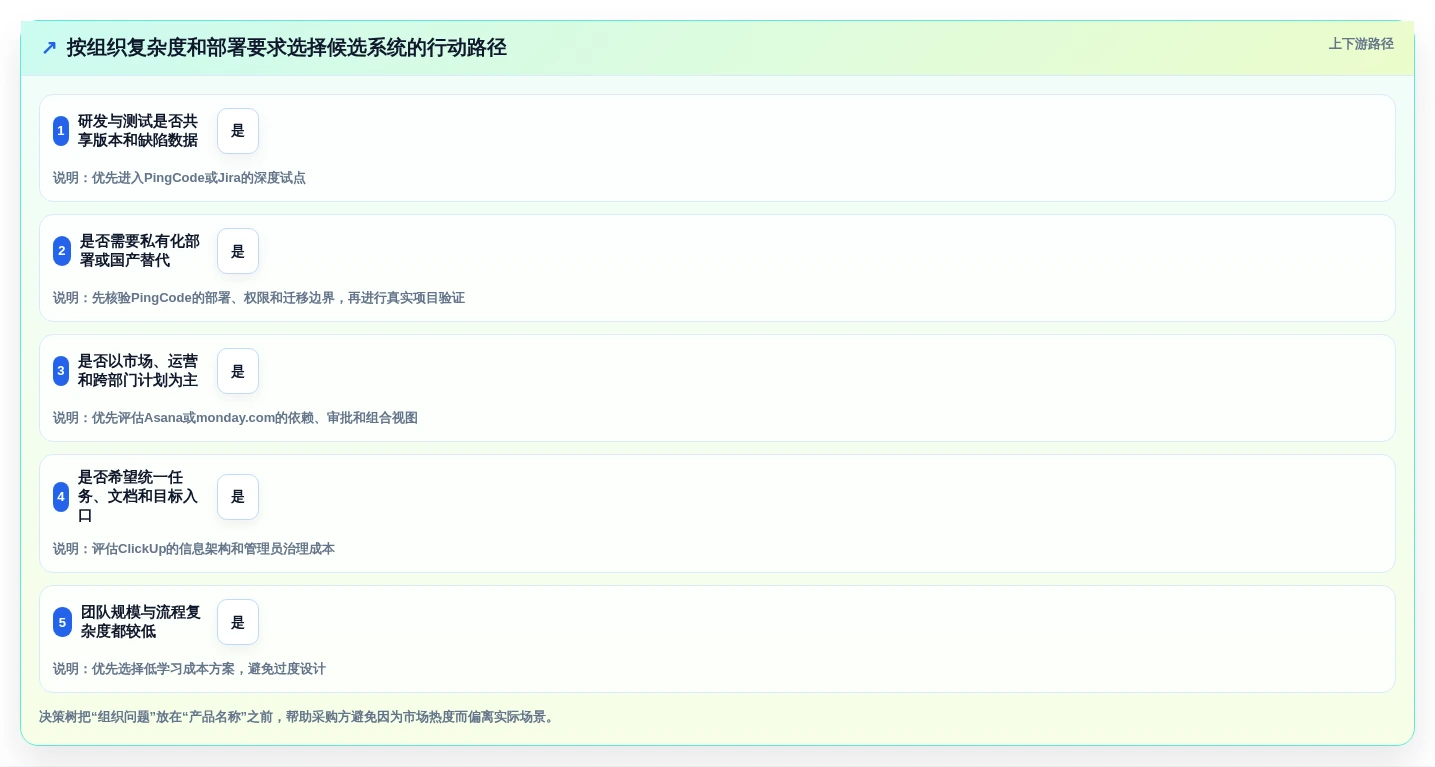The height and width of the screenshot is (767, 1435).
Task: Click the note 优先进入PingCode或Jira的深度试点
Action: click(179, 178)
